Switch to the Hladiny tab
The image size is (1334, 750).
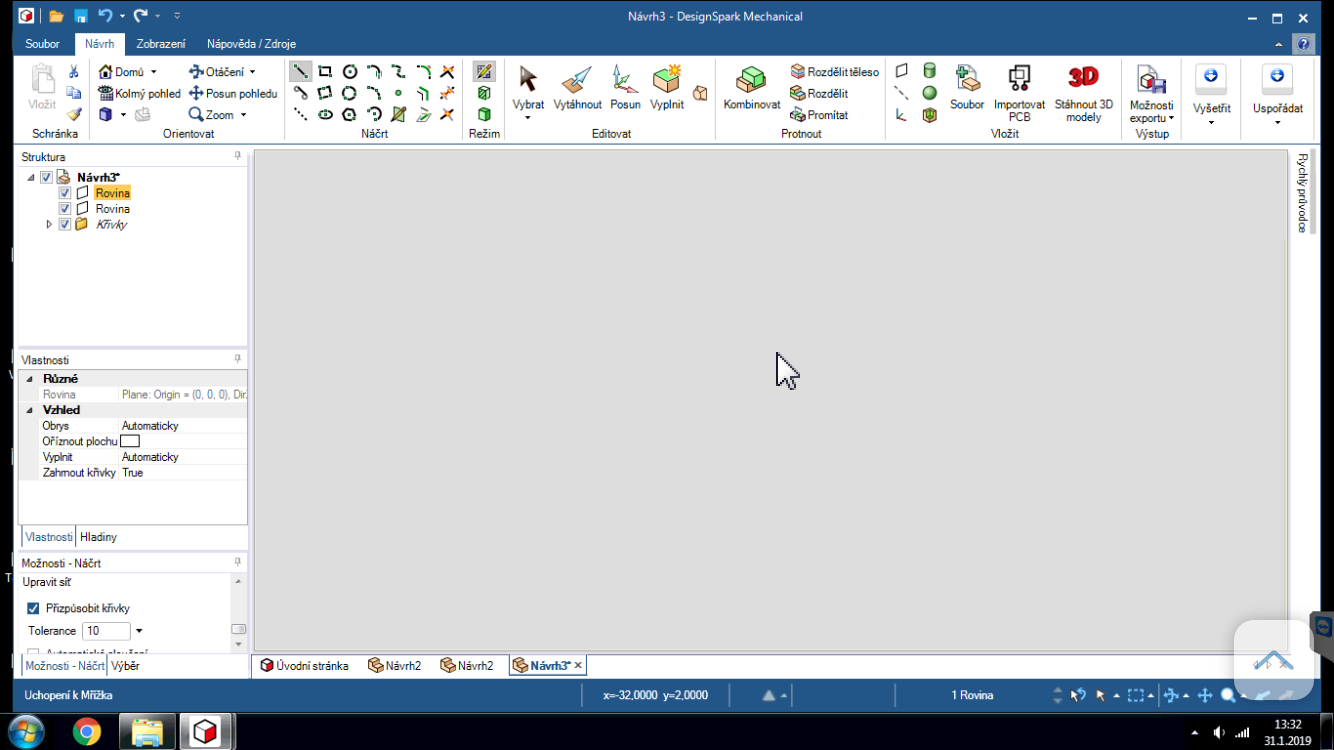(98, 537)
